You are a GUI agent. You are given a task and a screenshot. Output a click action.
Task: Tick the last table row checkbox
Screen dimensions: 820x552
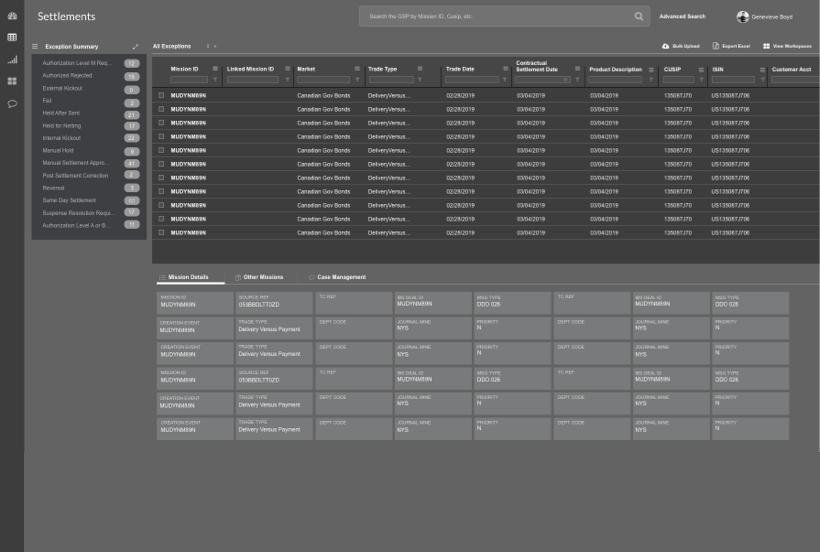(x=161, y=232)
